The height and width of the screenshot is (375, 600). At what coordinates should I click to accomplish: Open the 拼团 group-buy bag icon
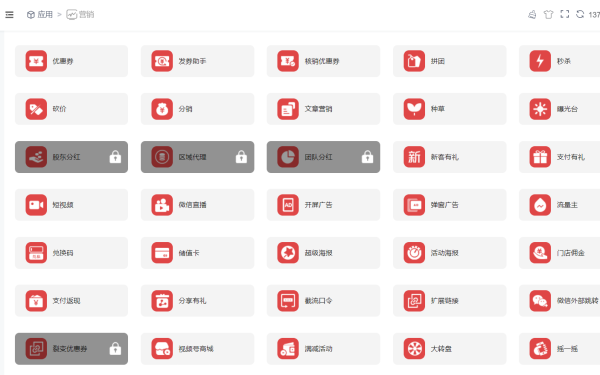[x=414, y=61]
